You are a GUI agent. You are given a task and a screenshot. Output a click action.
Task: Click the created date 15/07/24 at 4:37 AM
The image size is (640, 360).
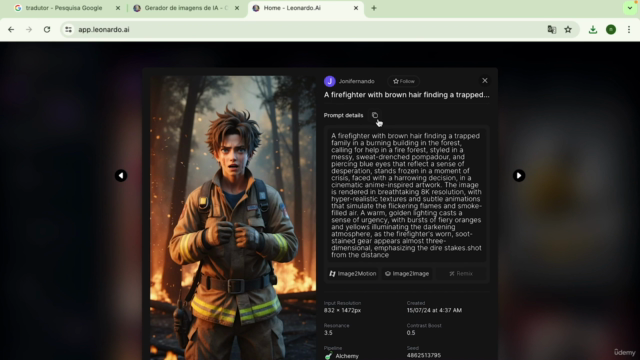434,310
